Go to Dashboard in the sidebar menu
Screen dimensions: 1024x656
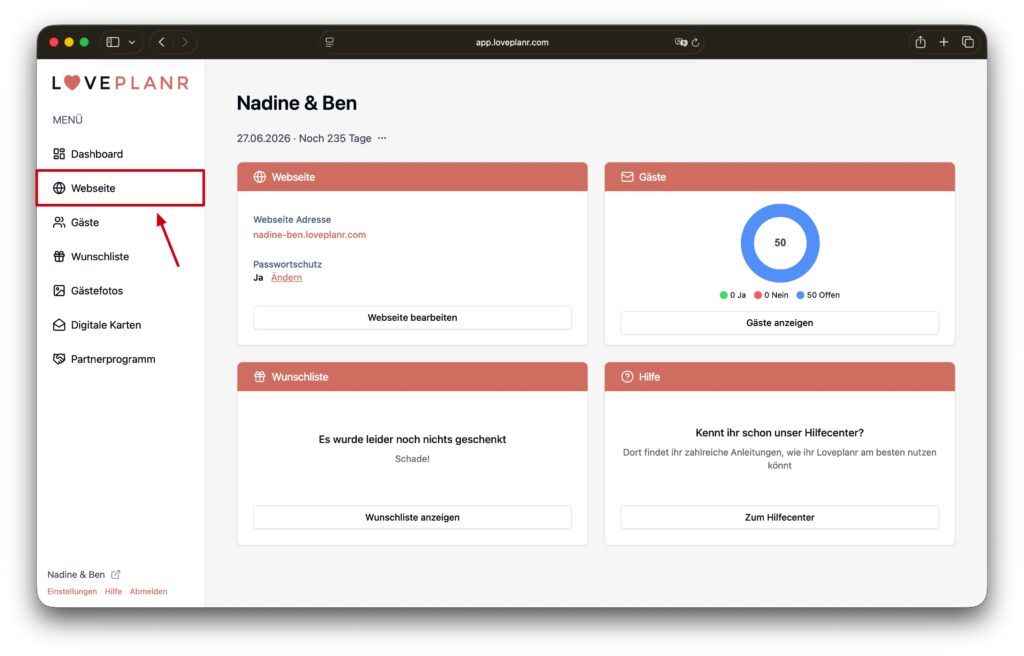[x=96, y=154]
